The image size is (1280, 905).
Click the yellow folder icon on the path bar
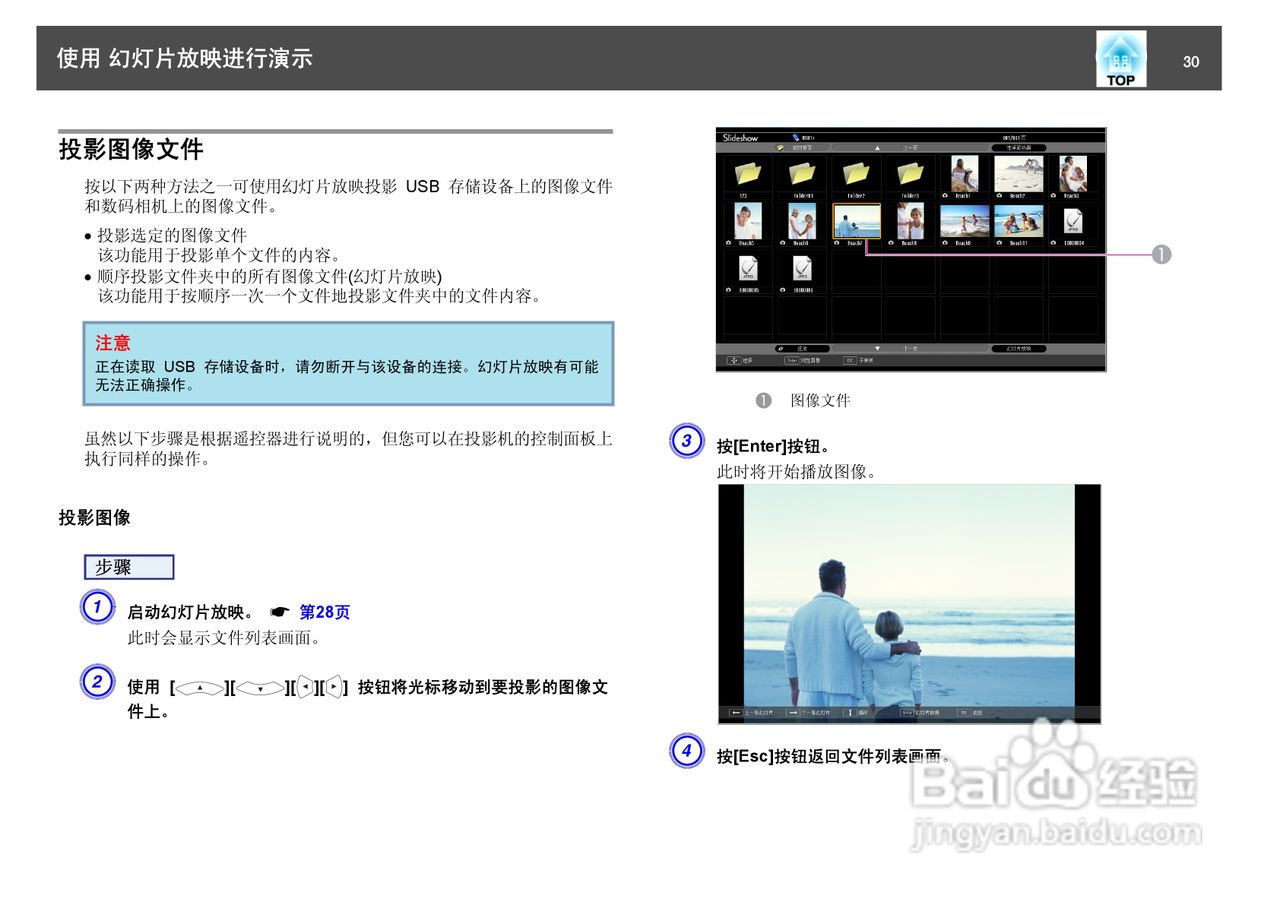pos(780,147)
